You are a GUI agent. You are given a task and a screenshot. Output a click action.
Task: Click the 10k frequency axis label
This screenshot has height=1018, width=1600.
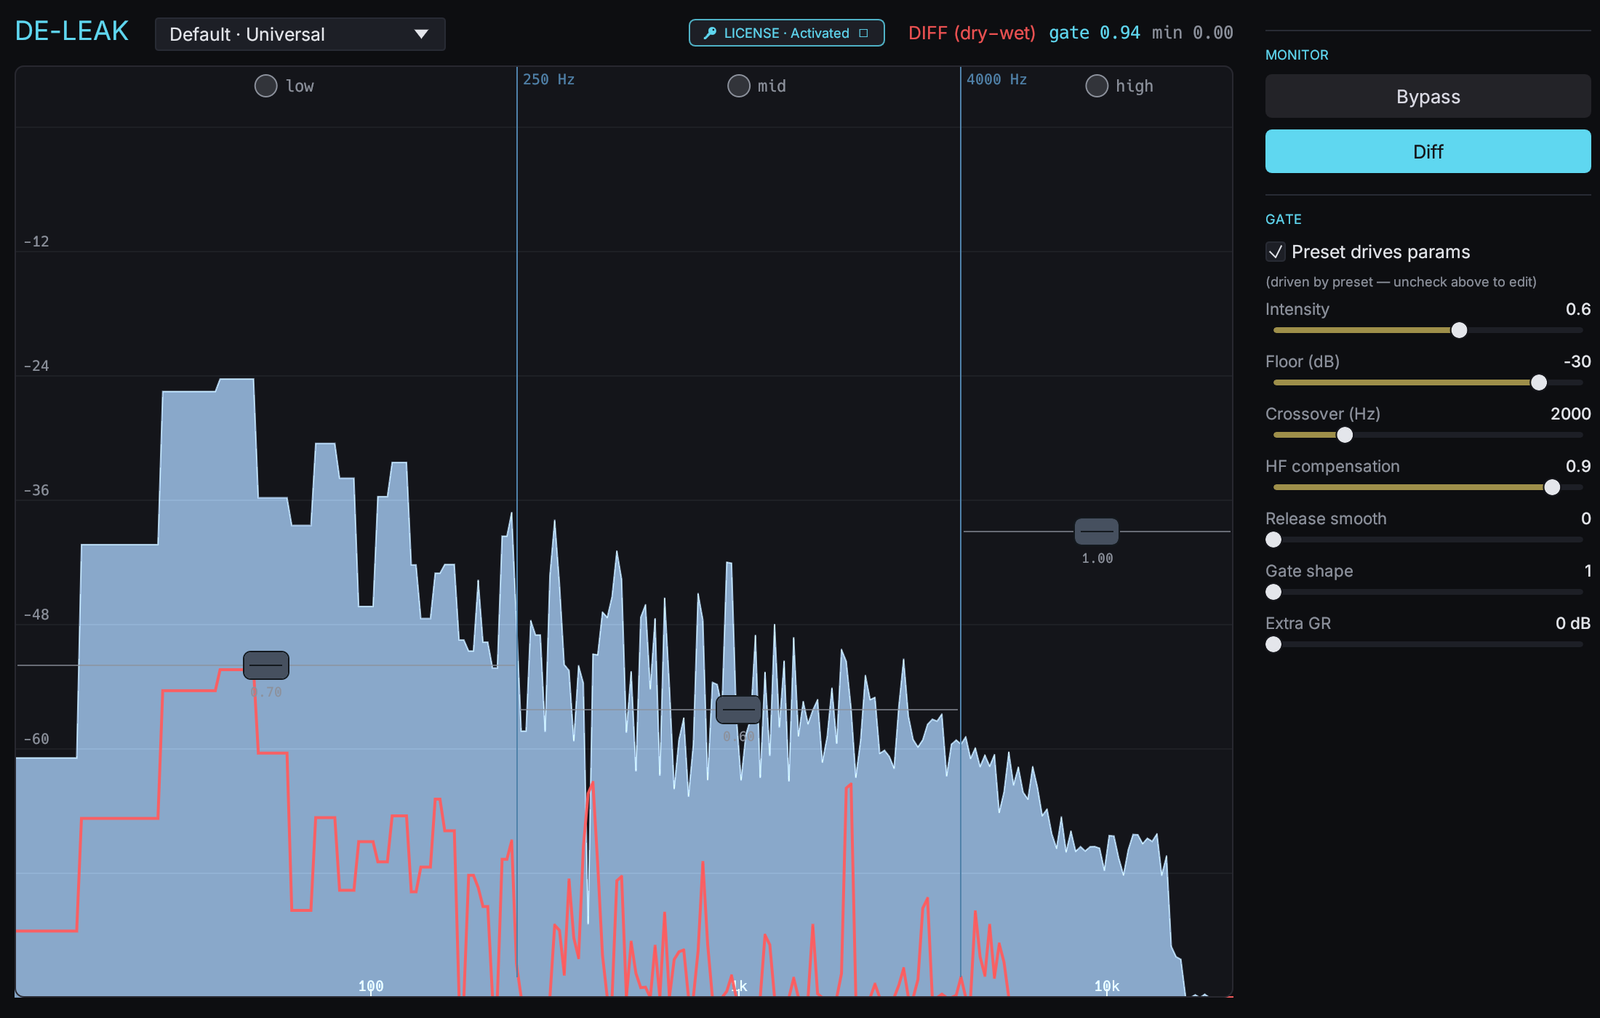[x=1107, y=986]
